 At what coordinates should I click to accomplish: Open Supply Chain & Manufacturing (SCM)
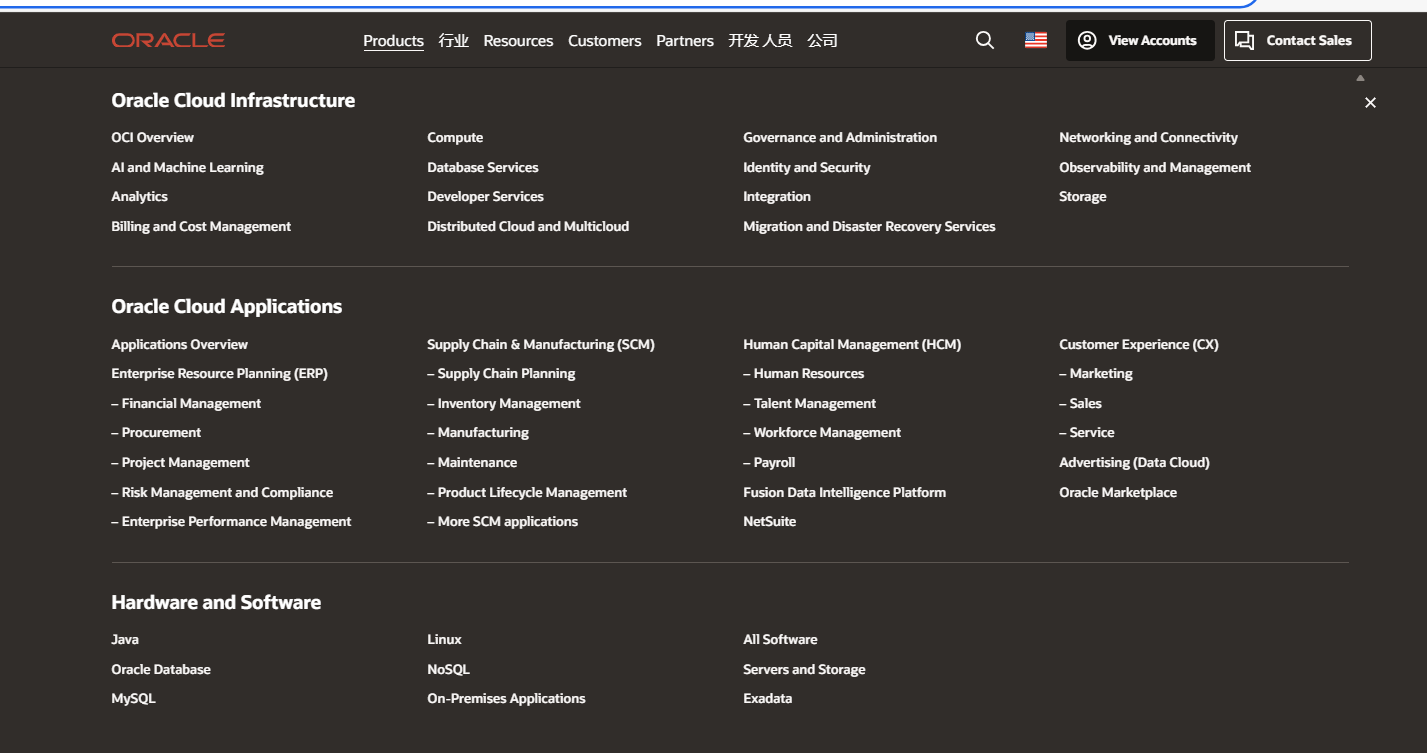click(541, 345)
